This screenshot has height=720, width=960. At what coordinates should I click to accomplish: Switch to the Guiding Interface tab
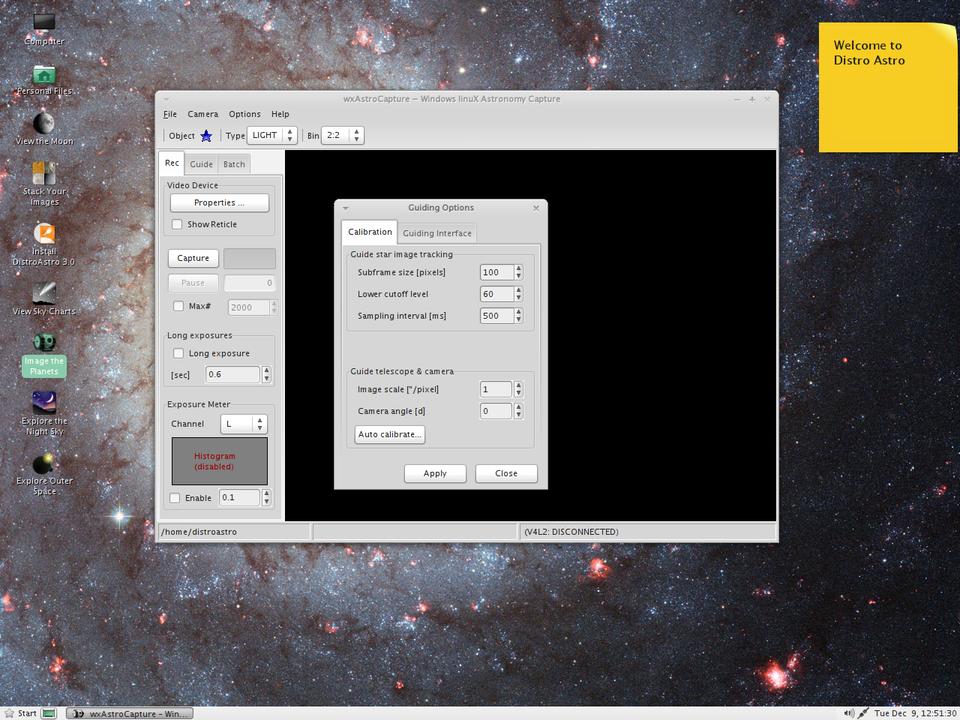[x=437, y=233]
